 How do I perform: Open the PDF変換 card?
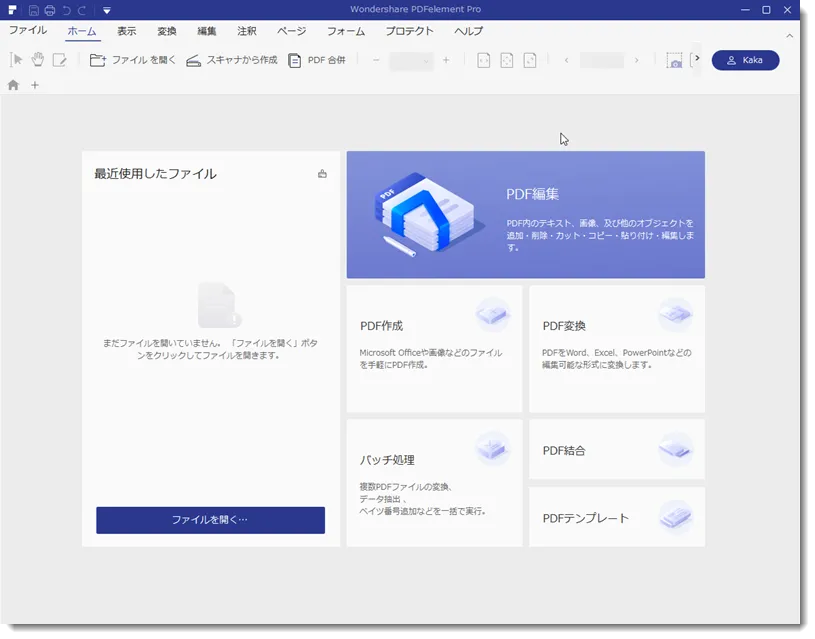(617, 349)
